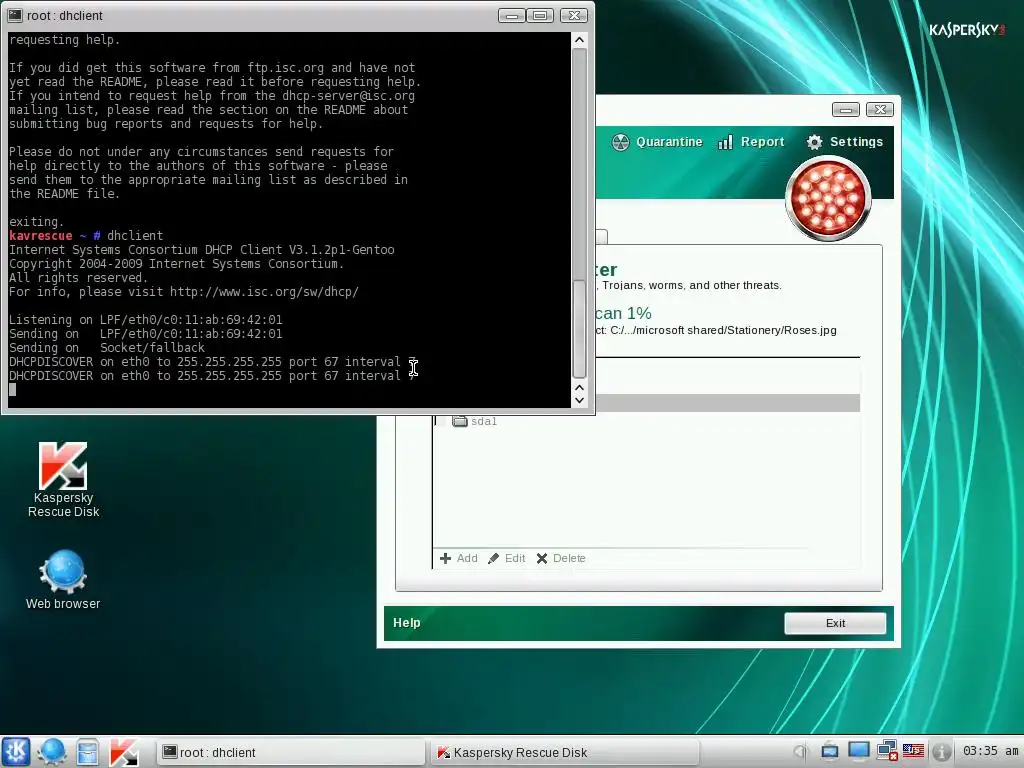Click the taskbar clock showing 03:35 am
This screenshot has width=1024, height=768.
pyautogui.click(x=991, y=751)
